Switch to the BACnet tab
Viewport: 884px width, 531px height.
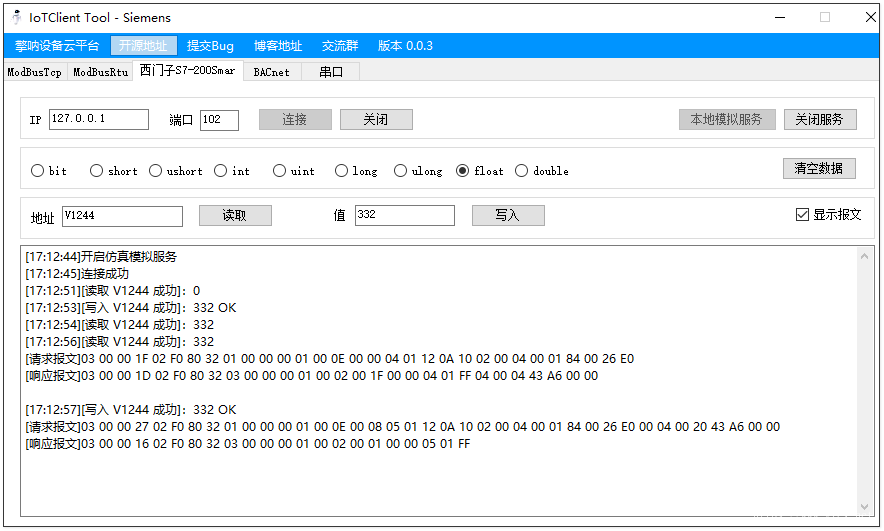[272, 72]
